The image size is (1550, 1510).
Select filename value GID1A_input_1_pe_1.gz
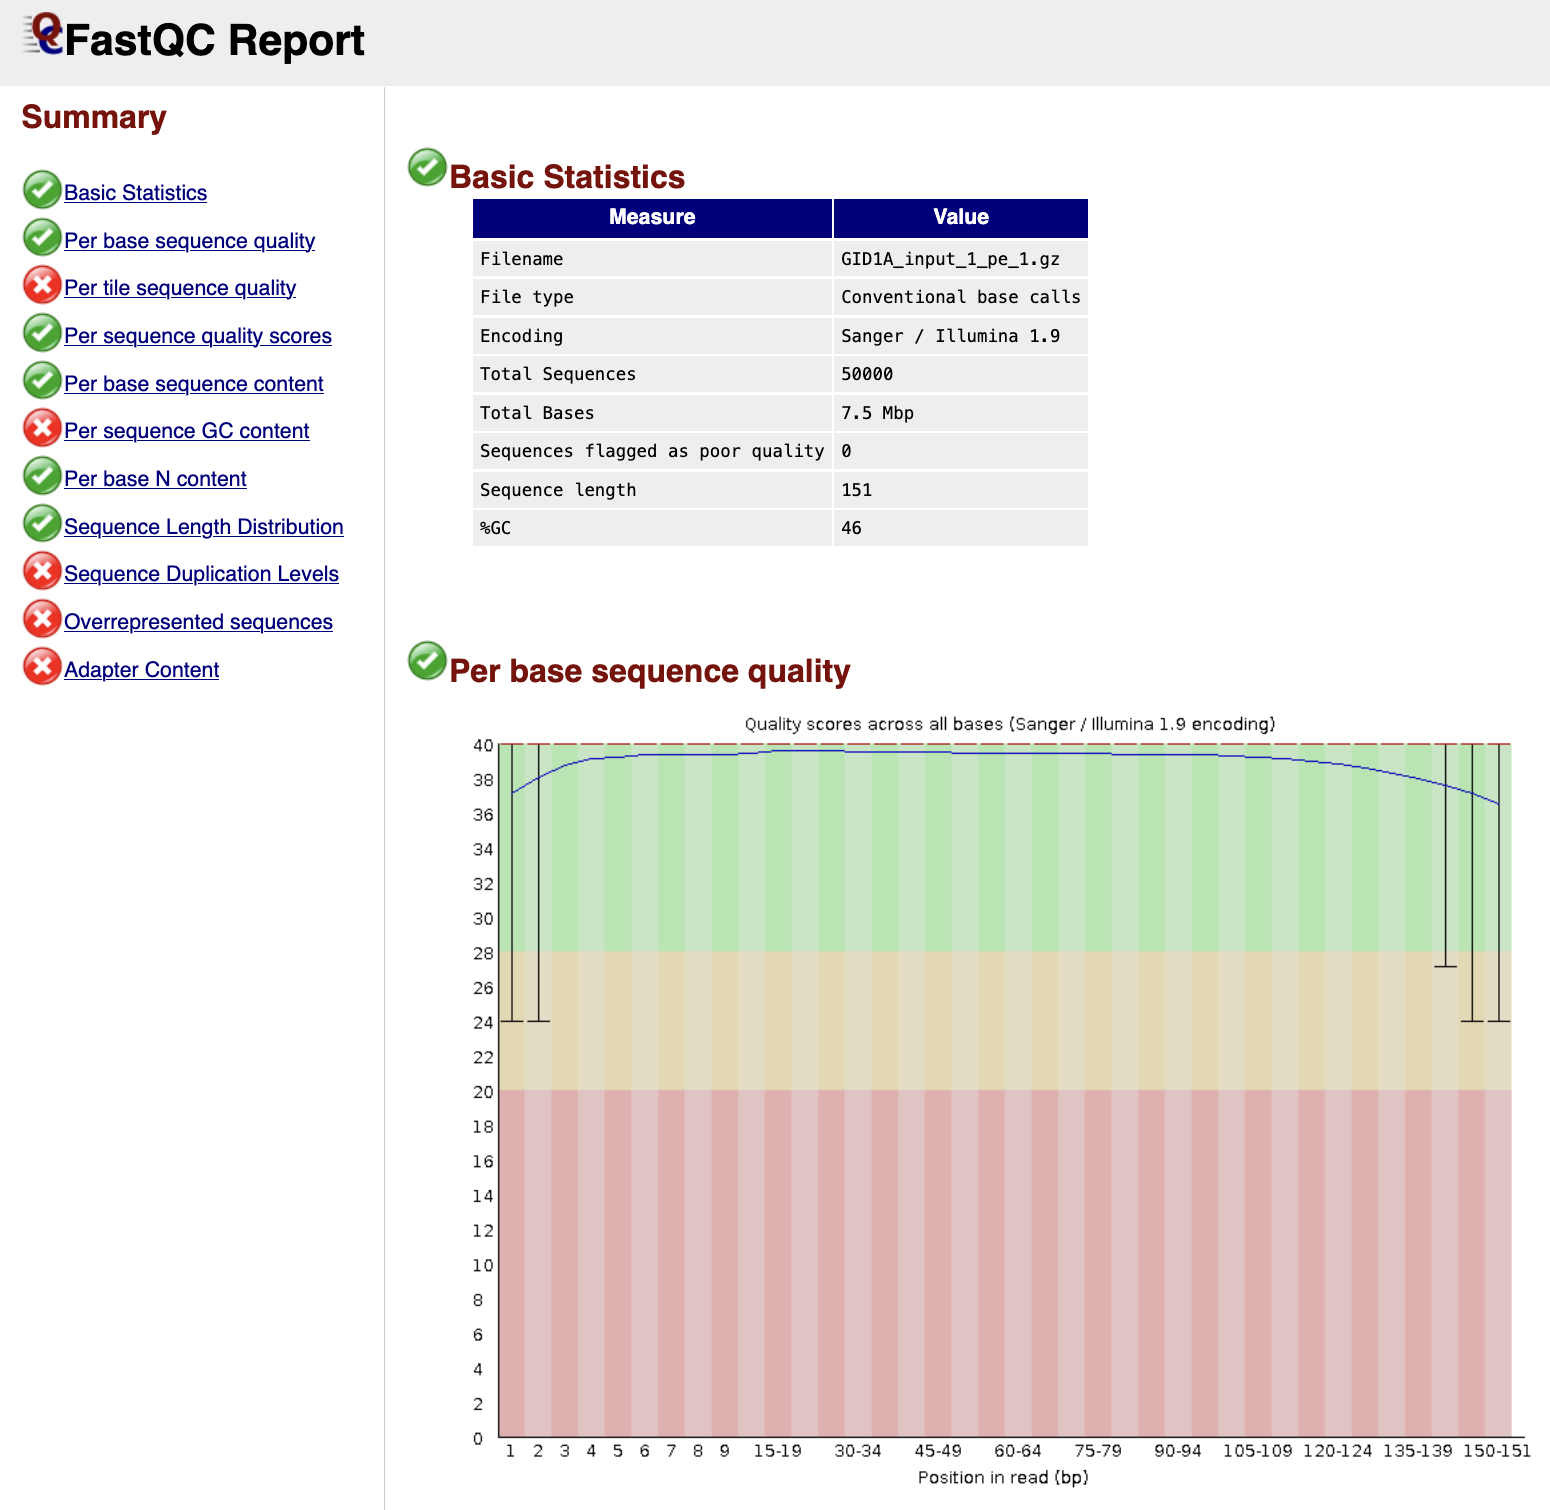[950, 259]
